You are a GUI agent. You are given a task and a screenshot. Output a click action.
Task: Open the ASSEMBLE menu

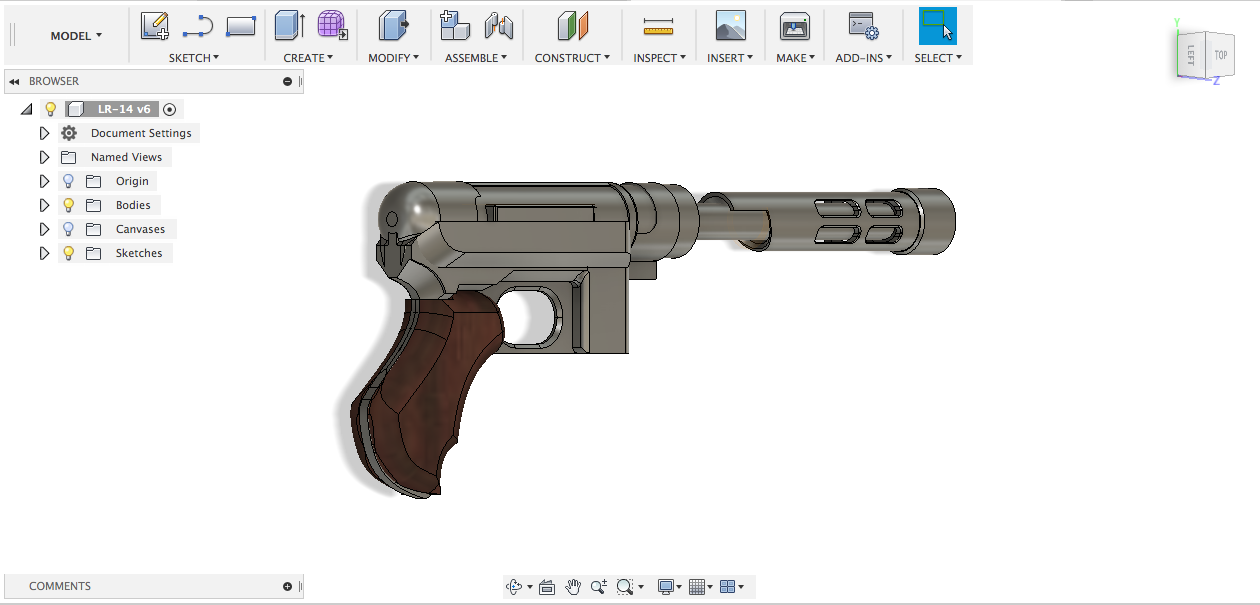click(476, 58)
